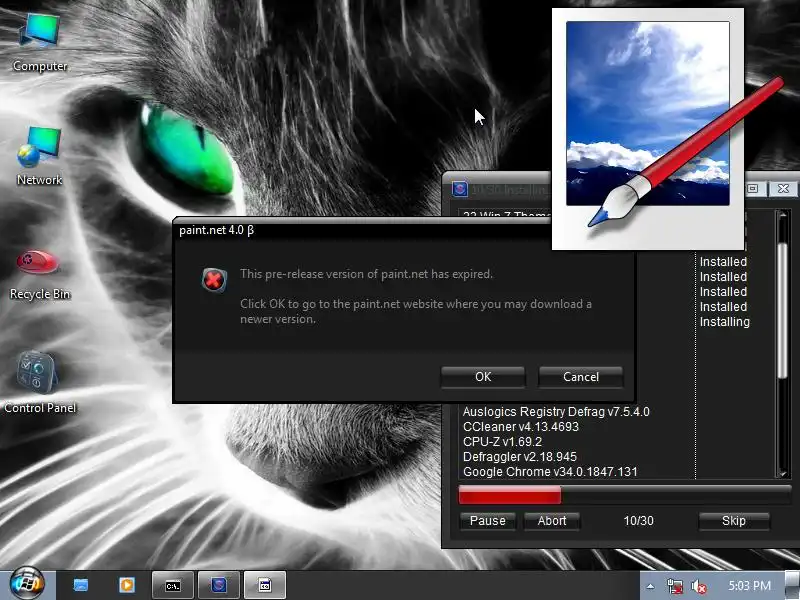Image resolution: width=800 pixels, height=600 pixels.
Task: Open the Network desktop icon
Action: click(x=40, y=156)
